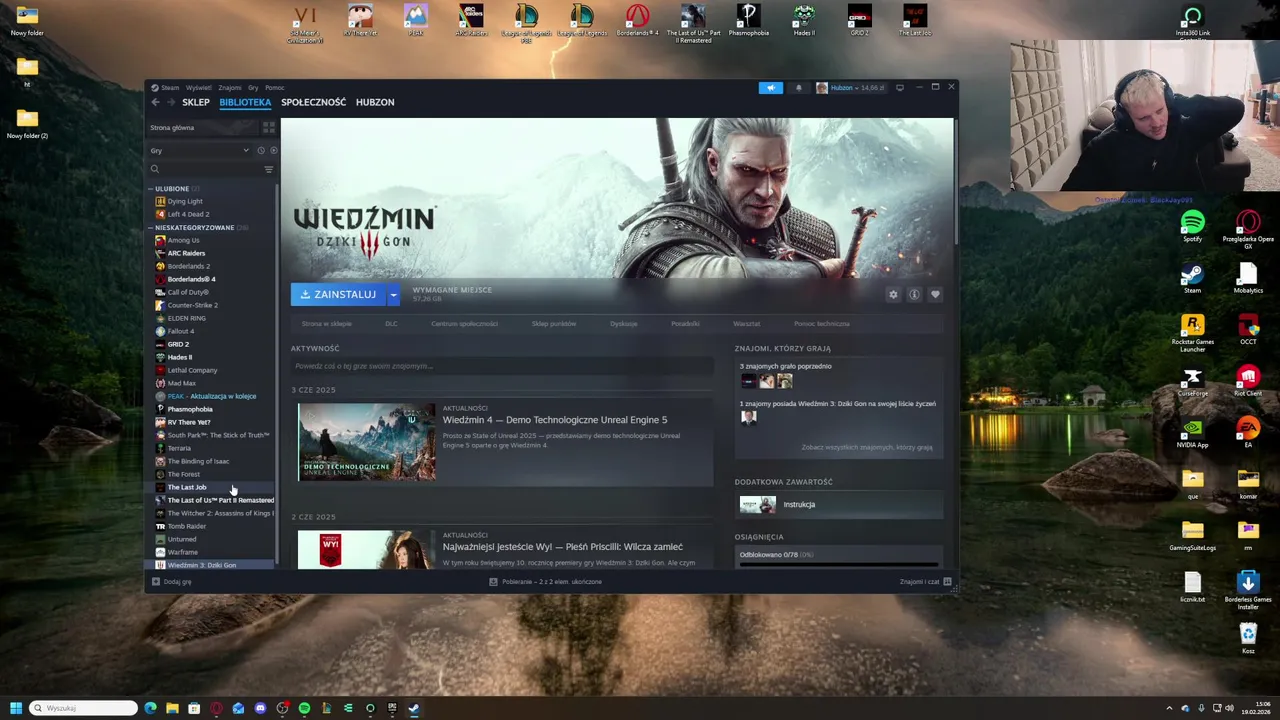Click the library search field
The height and width of the screenshot is (720, 1280).
204,170
